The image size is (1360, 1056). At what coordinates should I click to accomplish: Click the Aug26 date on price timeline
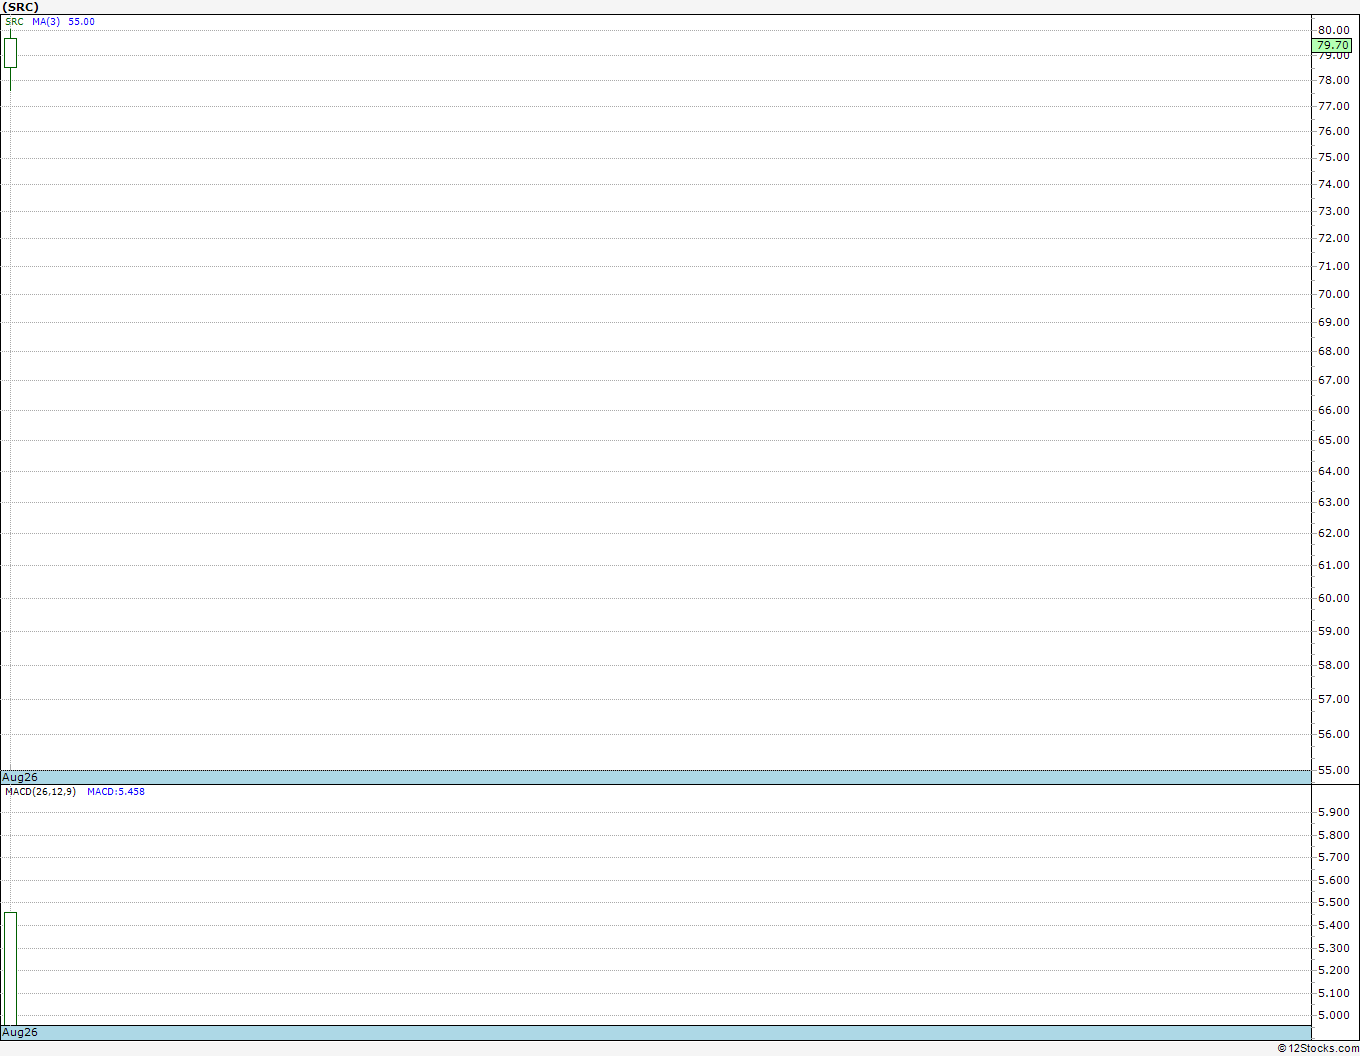point(20,777)
